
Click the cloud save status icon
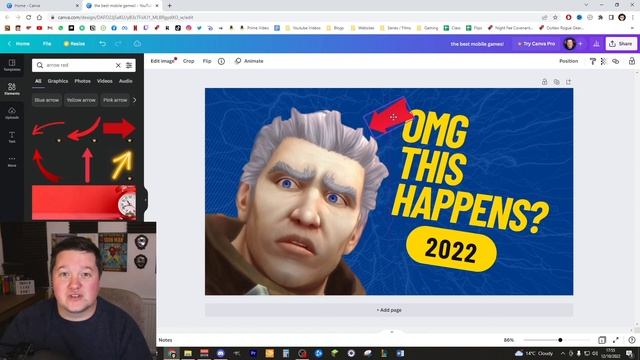coord(137,44)
